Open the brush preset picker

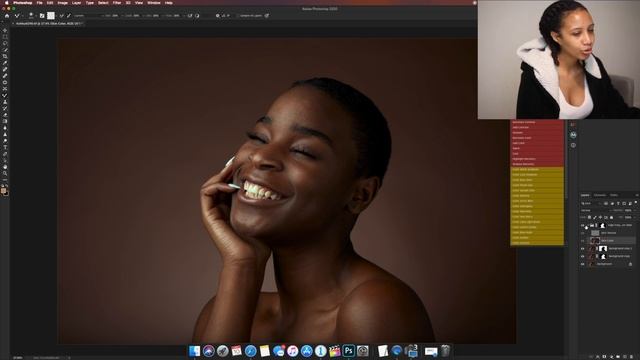[x=31, y=16]
